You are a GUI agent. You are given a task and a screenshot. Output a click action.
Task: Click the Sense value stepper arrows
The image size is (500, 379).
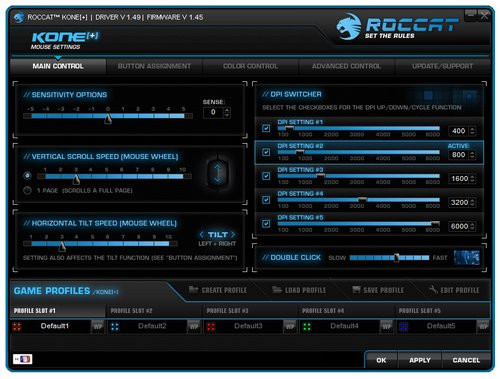(x=227, y=112)
